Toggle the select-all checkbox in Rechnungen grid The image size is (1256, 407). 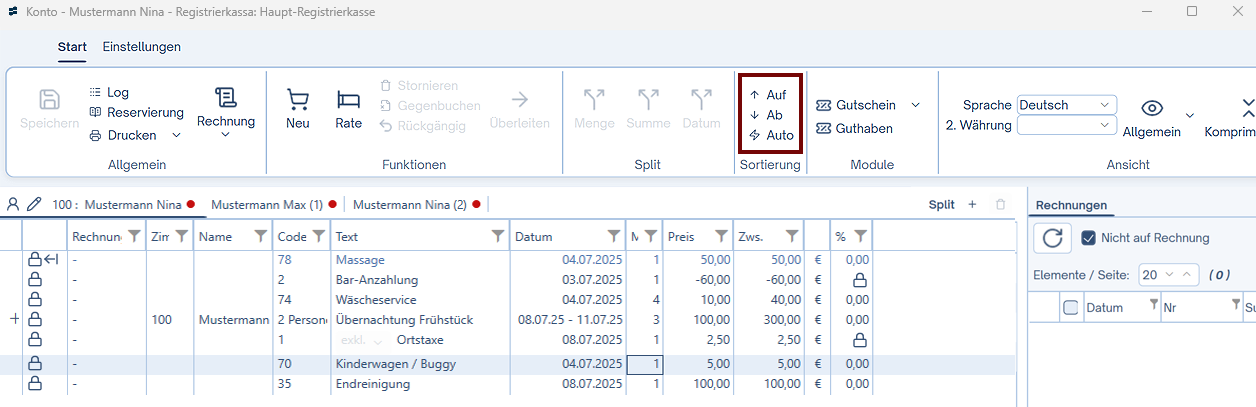tap(1070, 308)
